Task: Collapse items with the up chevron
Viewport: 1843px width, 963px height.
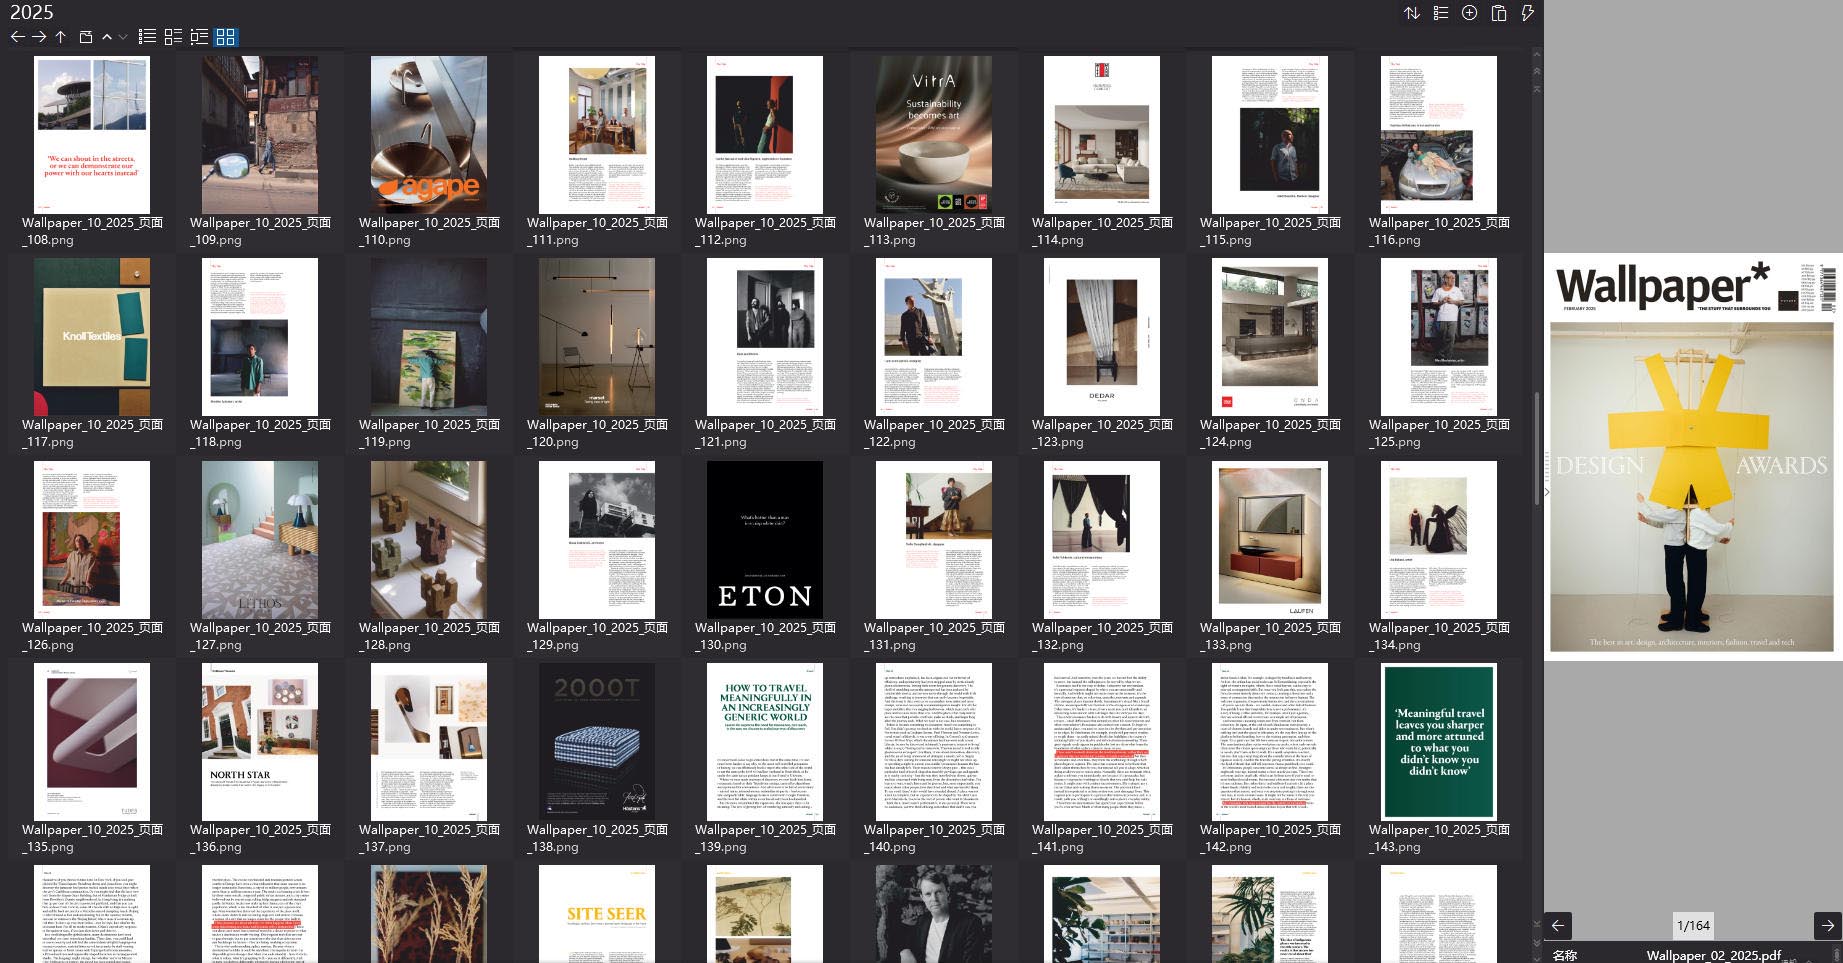Action: point(106,37)
